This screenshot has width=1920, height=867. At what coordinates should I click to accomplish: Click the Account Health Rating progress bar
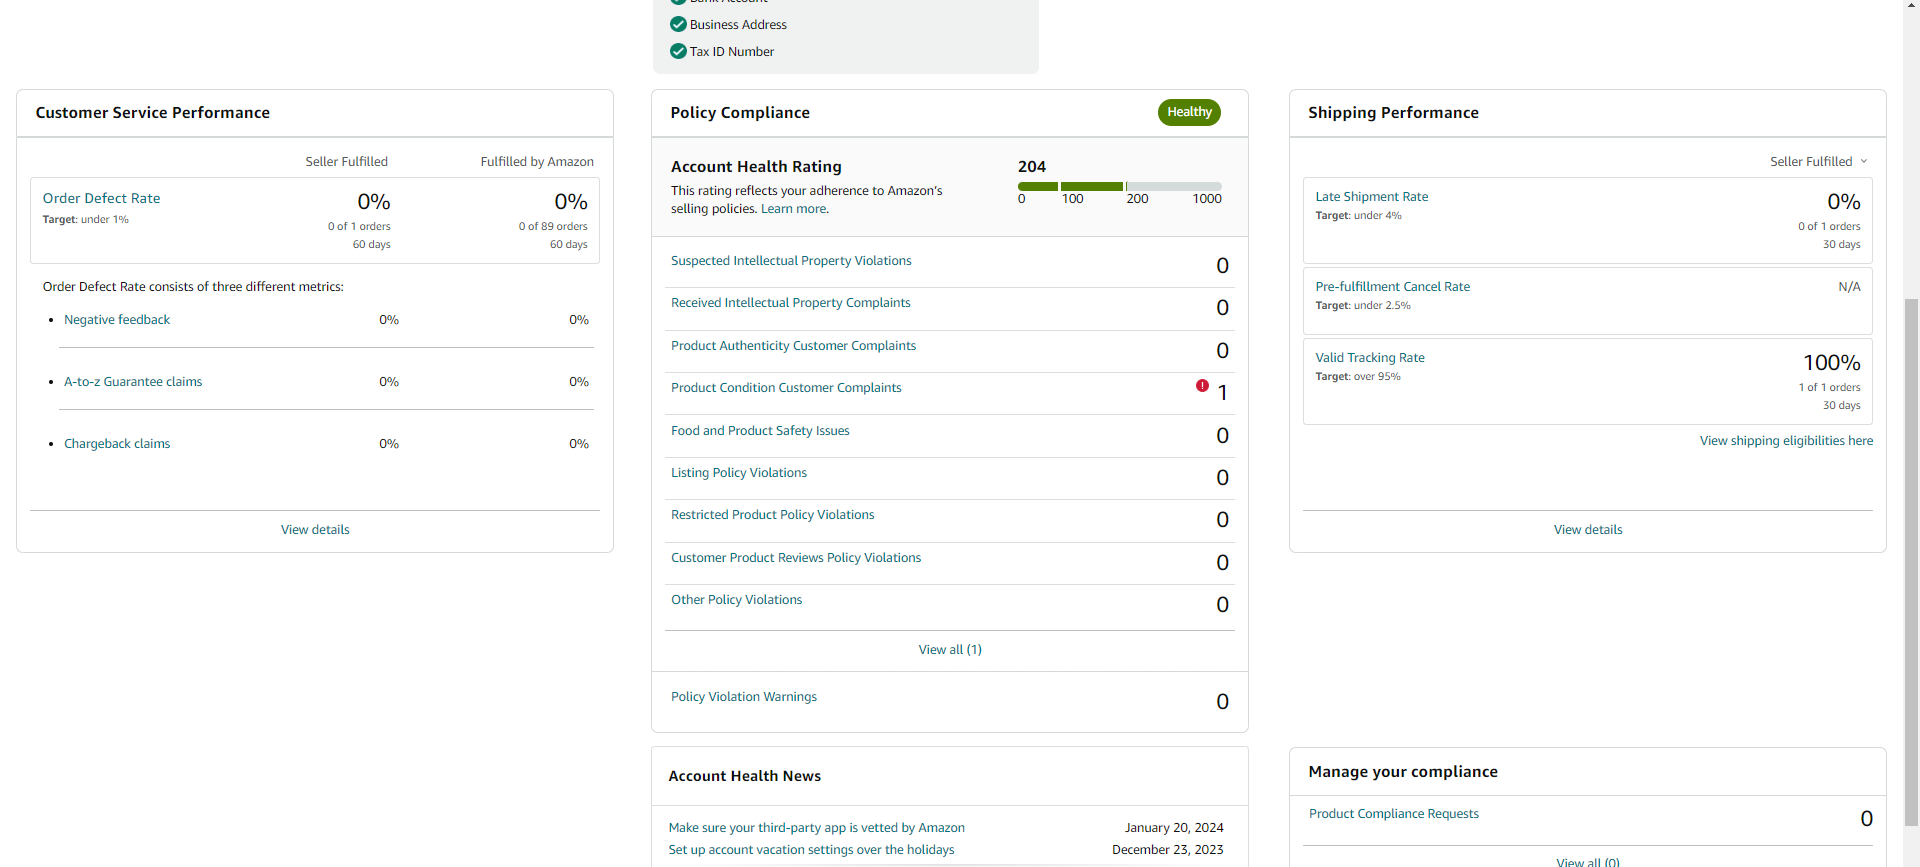click(x=1120, y=186)
